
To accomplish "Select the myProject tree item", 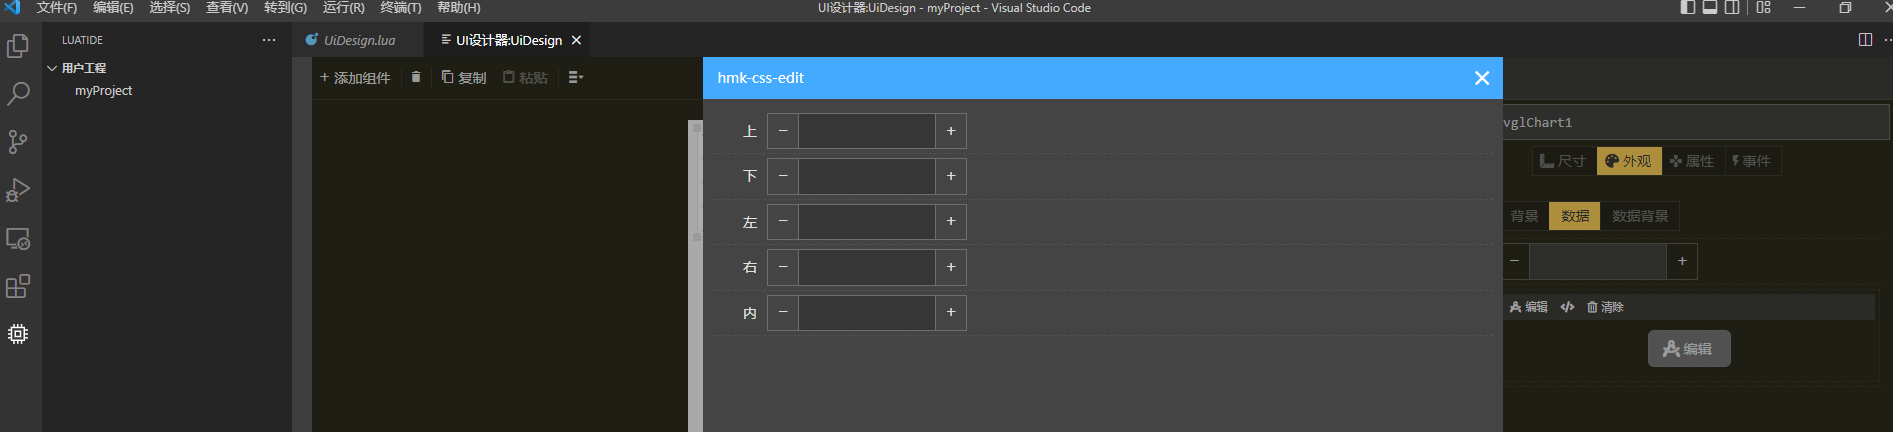I will [x=104, y=91].
